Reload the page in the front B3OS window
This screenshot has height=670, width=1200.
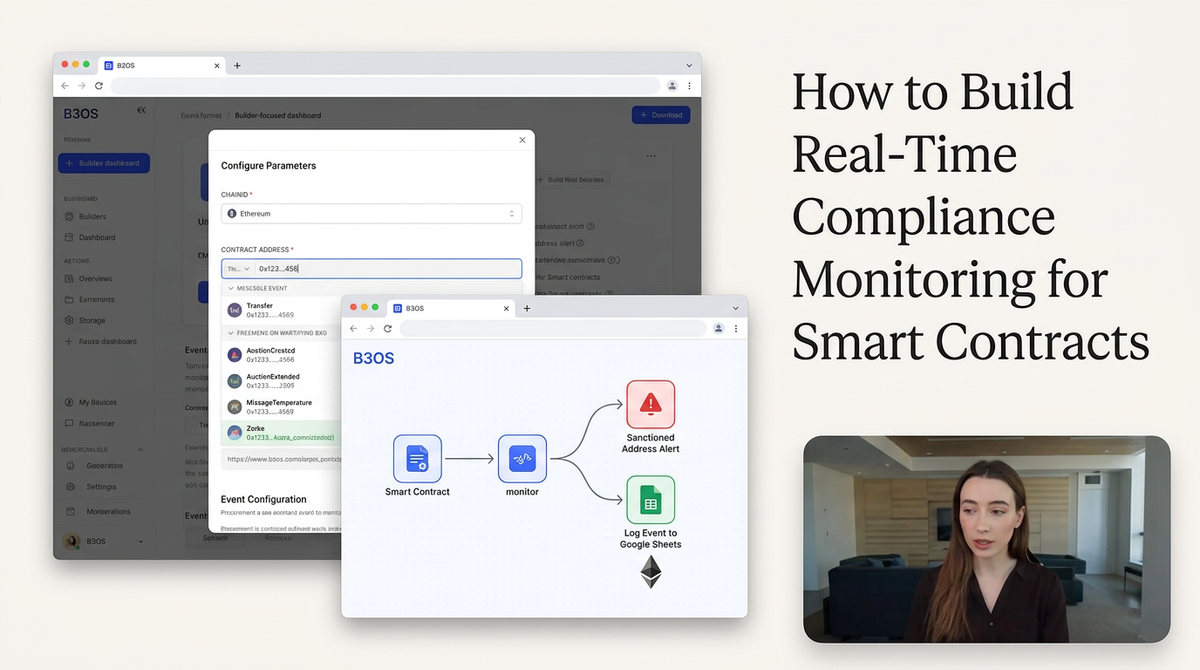(388, 328)
